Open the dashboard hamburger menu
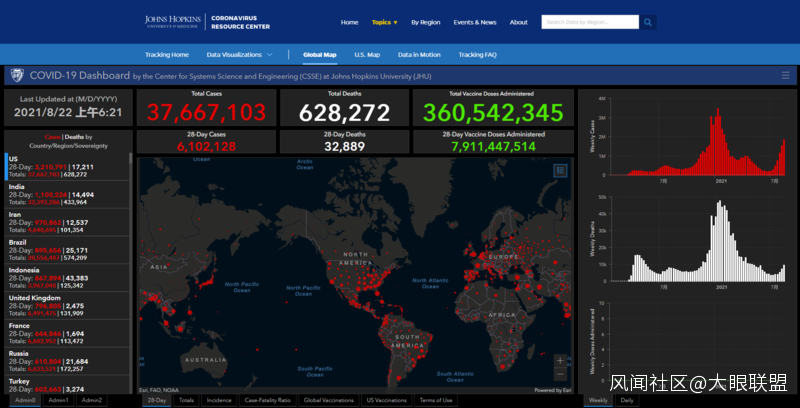This screenshot has height=408, width=800. click(x=786, y=75)
